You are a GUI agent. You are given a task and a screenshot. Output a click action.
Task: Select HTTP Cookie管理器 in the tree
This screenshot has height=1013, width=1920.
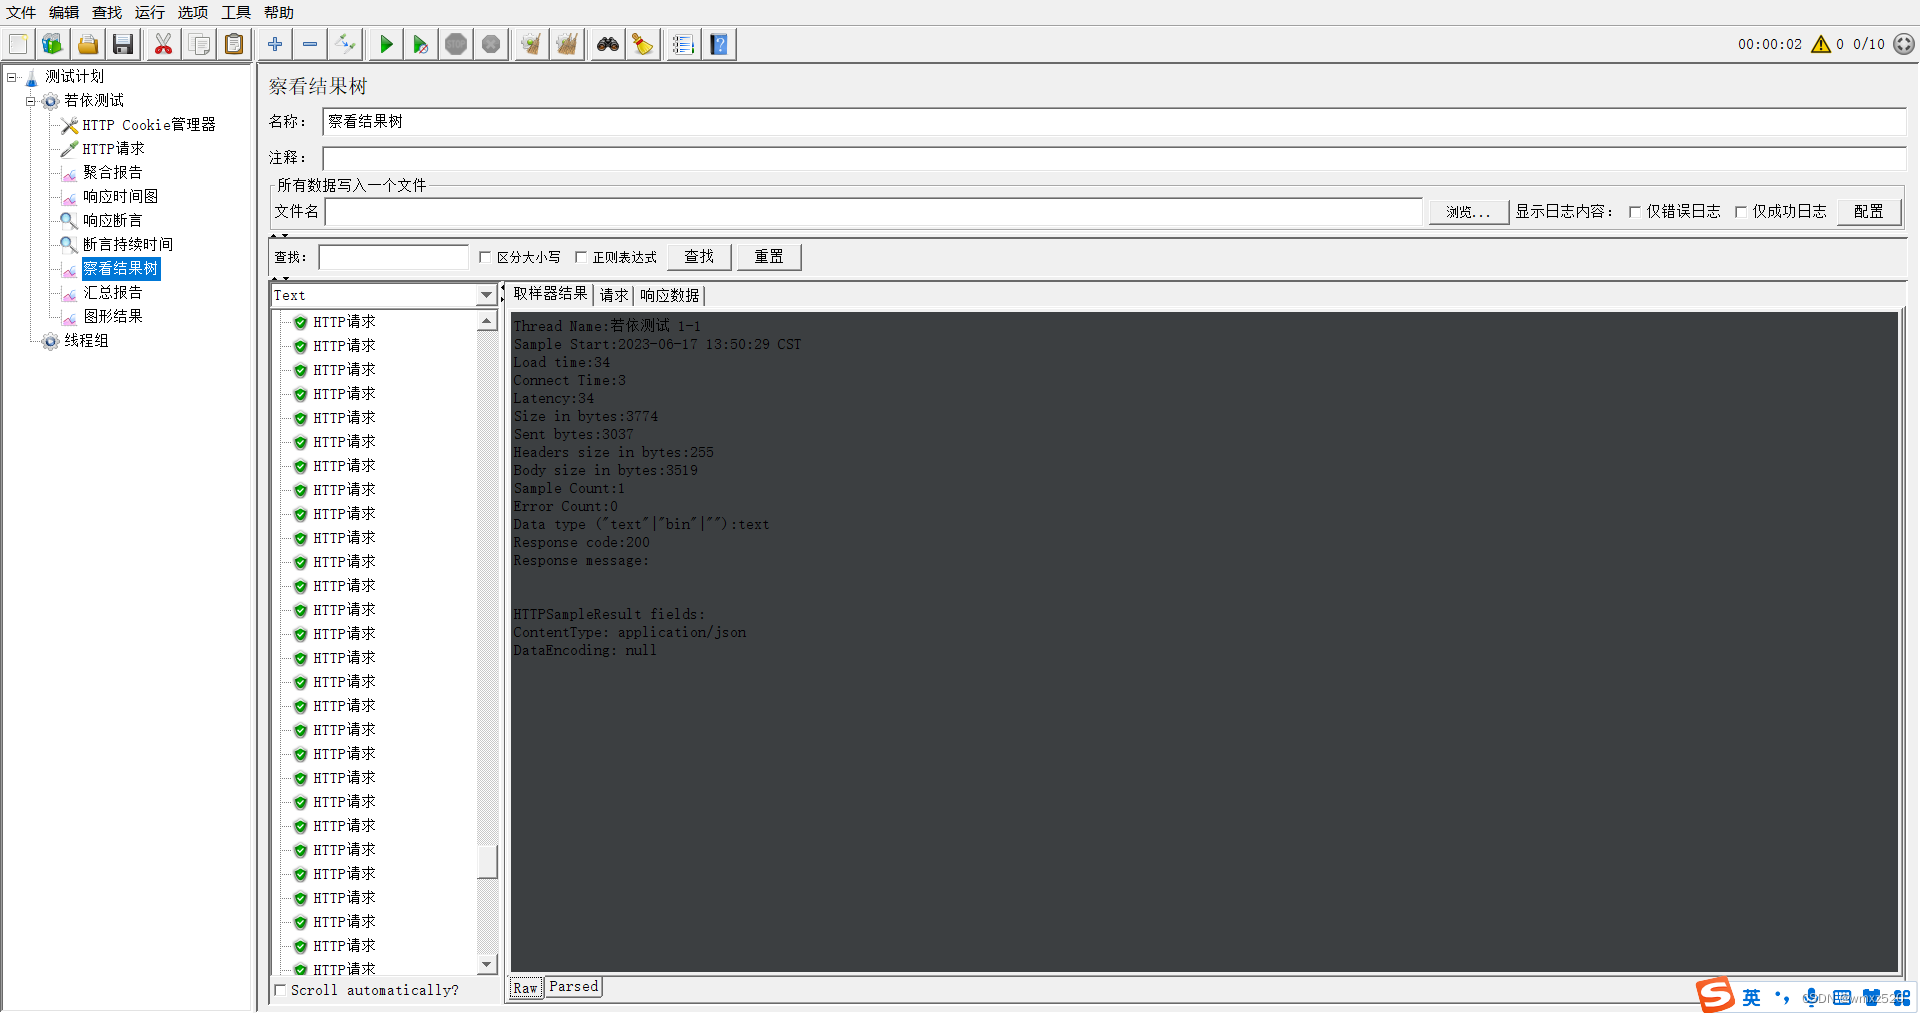[x=149, y=125]
